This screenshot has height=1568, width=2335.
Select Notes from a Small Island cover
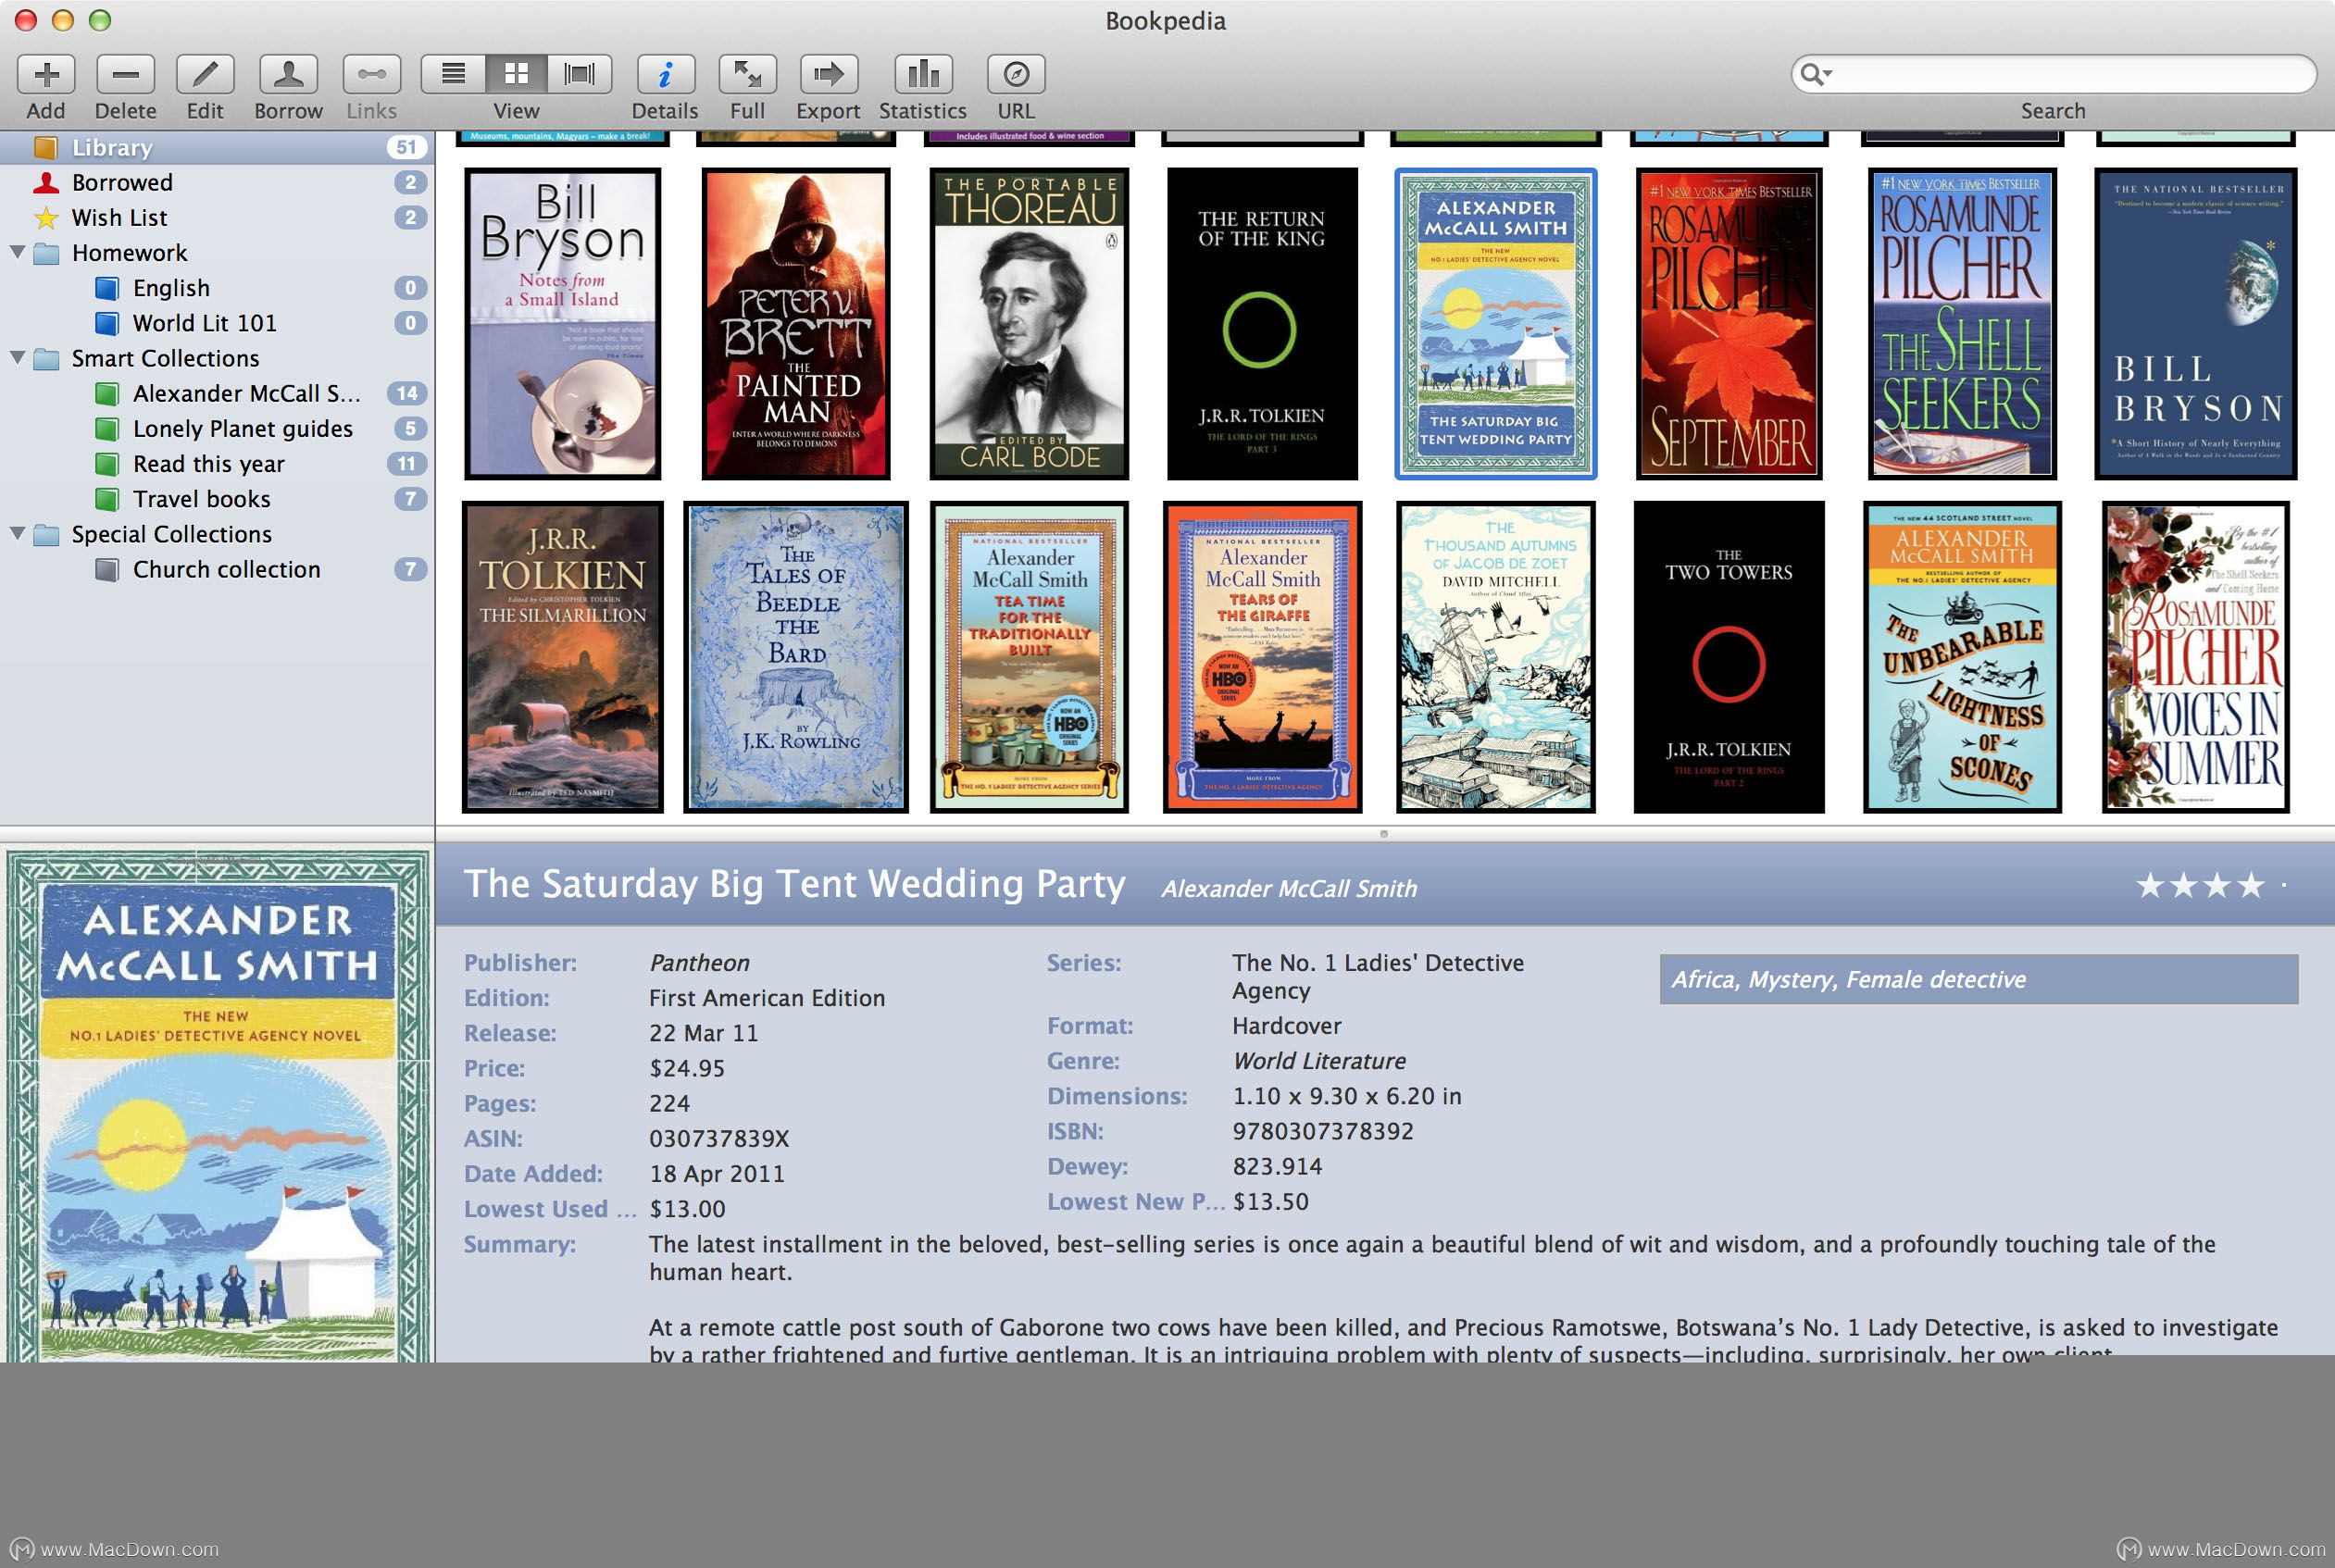click(x=563, y=323)
